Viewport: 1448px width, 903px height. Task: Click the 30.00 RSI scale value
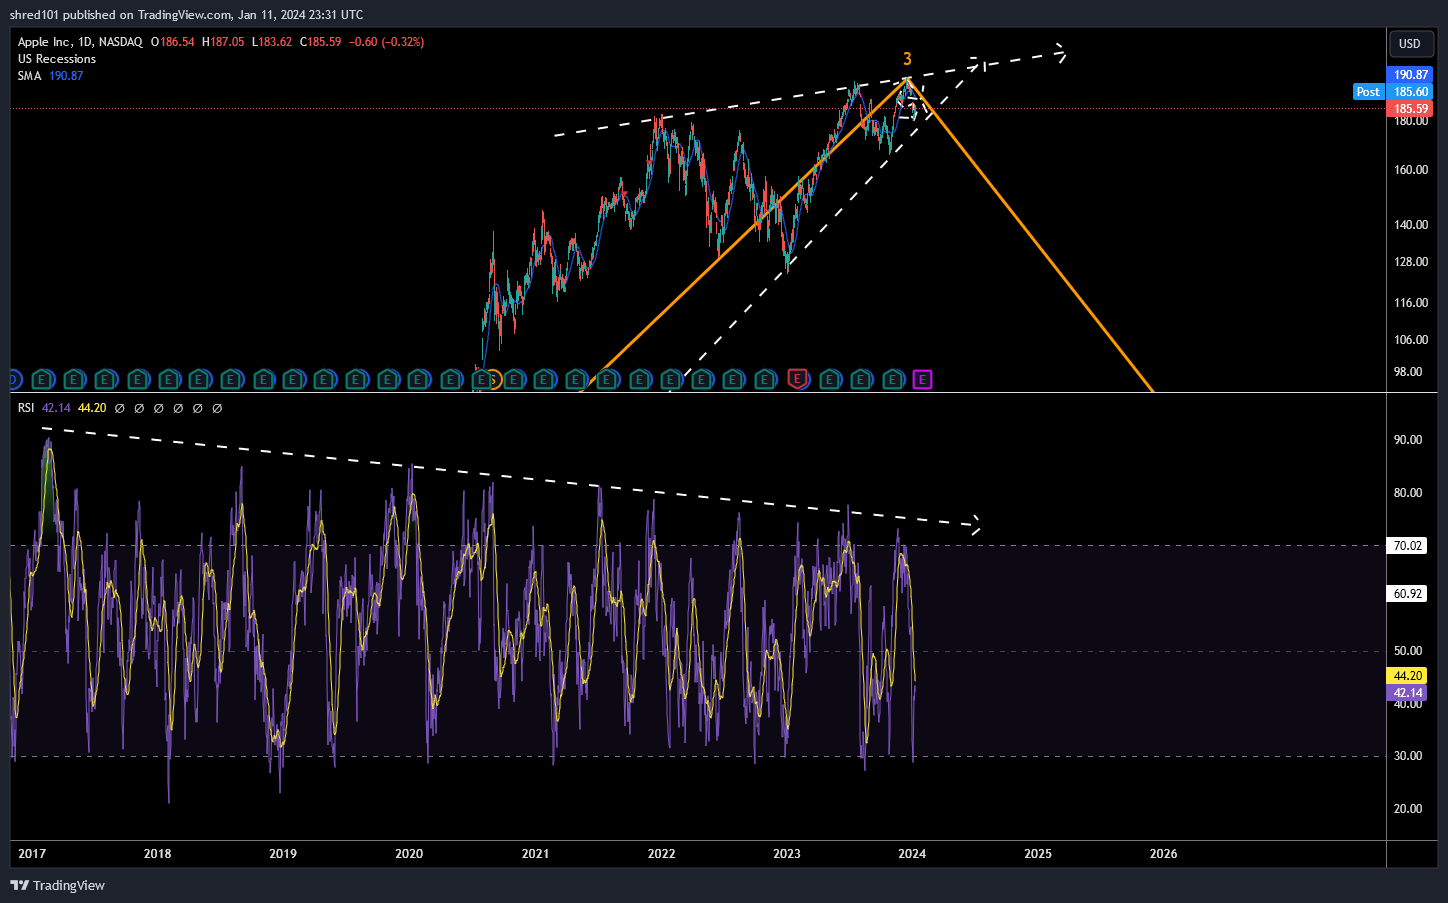click(1408, 756)
